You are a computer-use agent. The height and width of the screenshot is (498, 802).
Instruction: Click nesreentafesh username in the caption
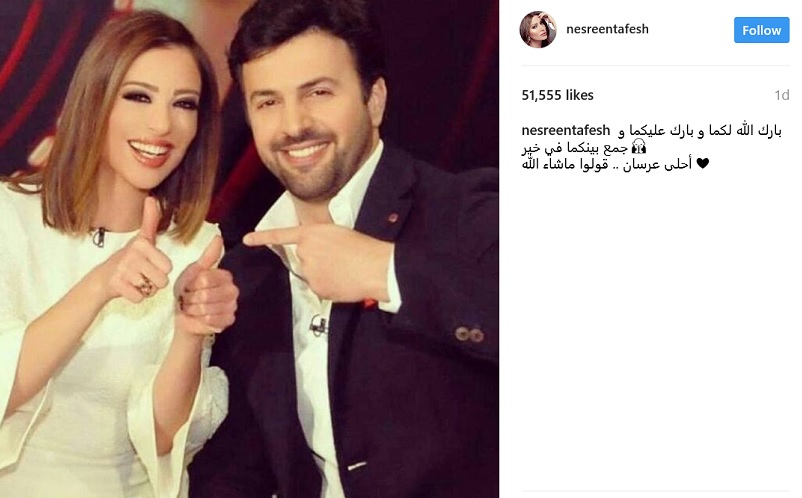click(x=566, y=130)
